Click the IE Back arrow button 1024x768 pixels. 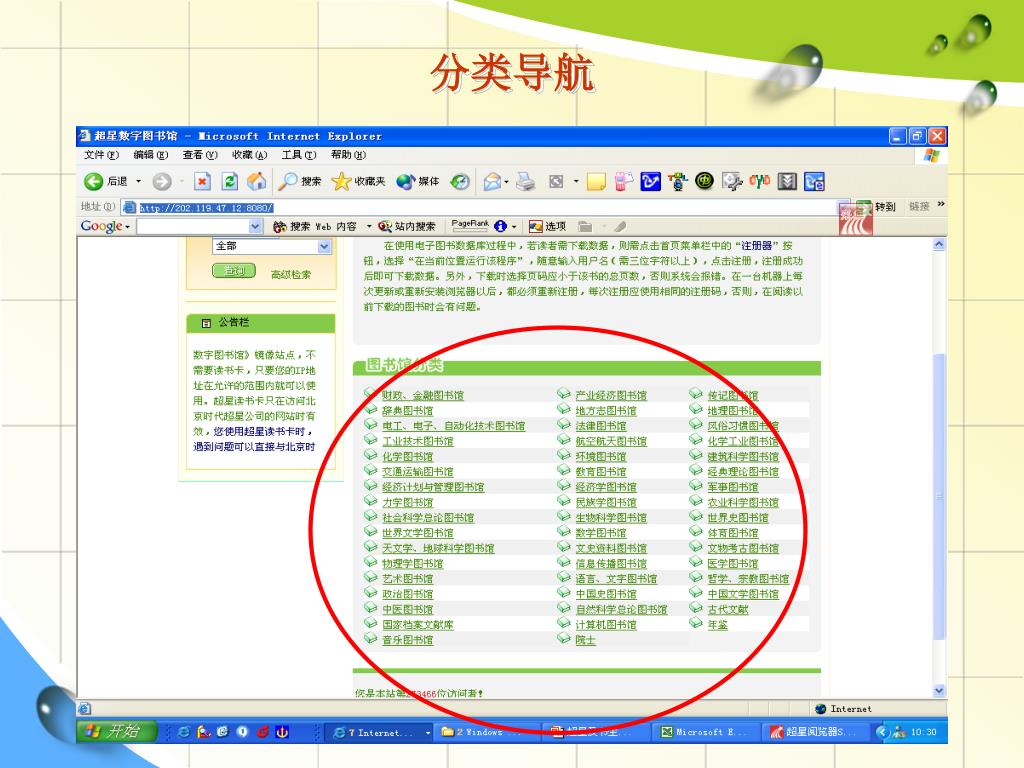point(94,182)
